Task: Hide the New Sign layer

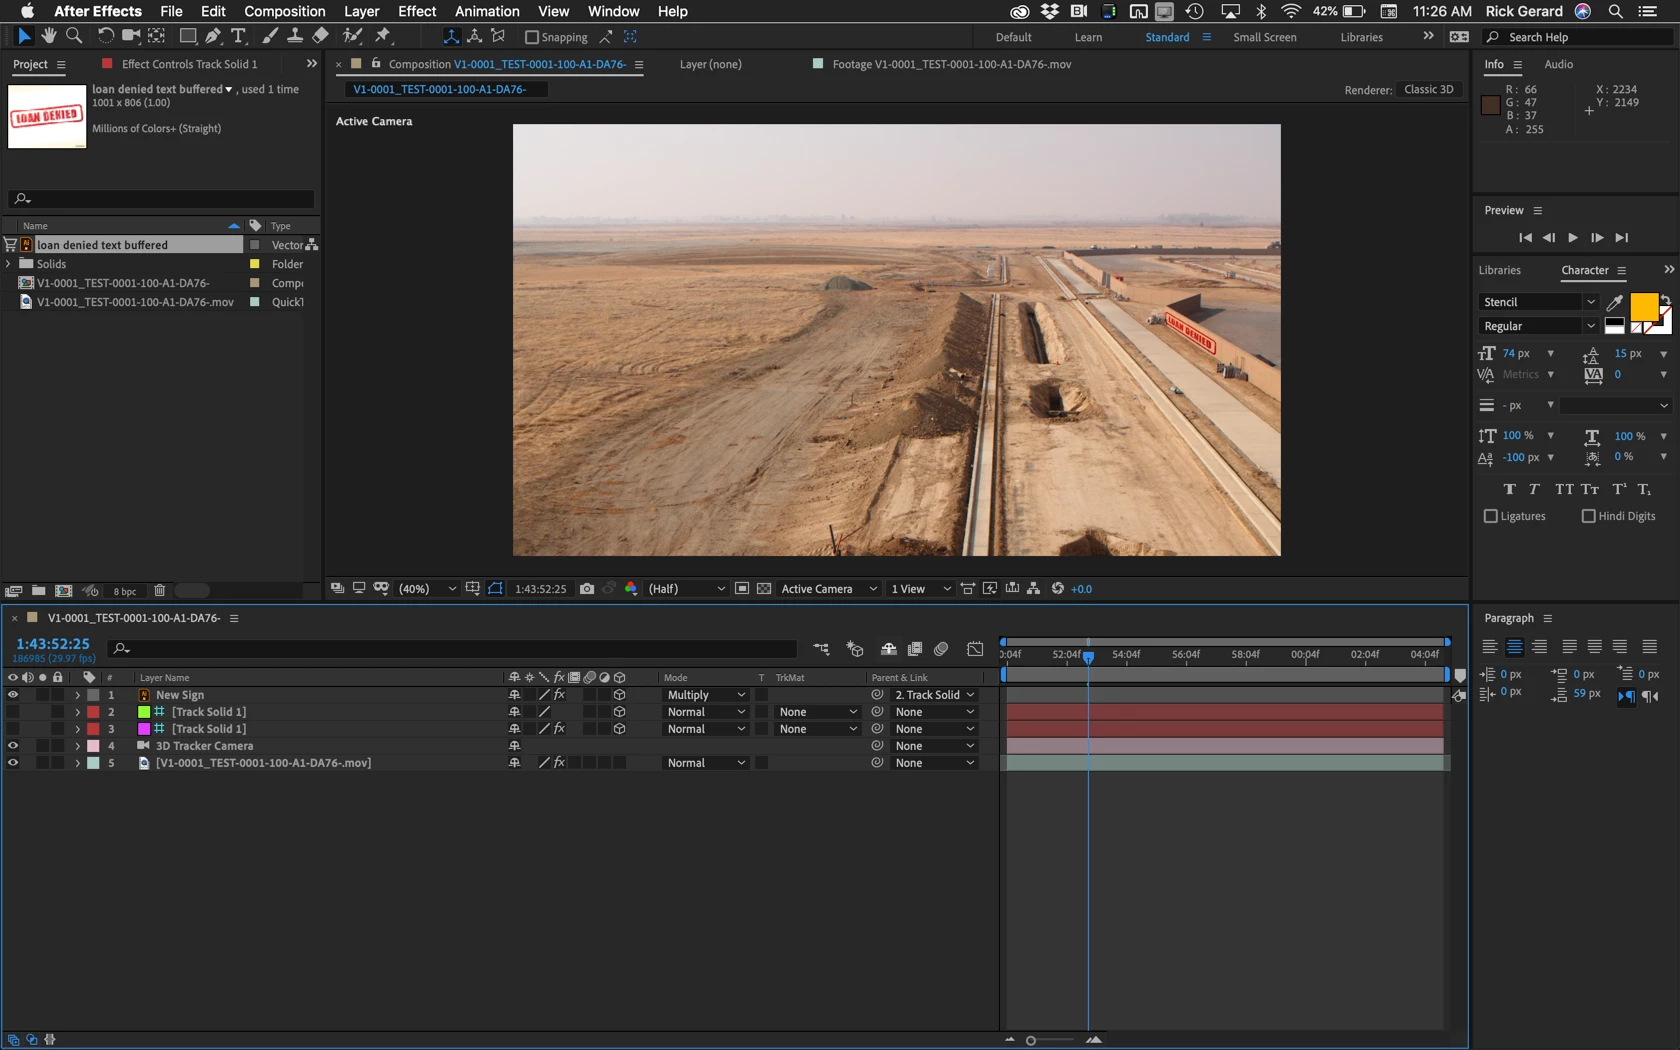Action: 13,695
